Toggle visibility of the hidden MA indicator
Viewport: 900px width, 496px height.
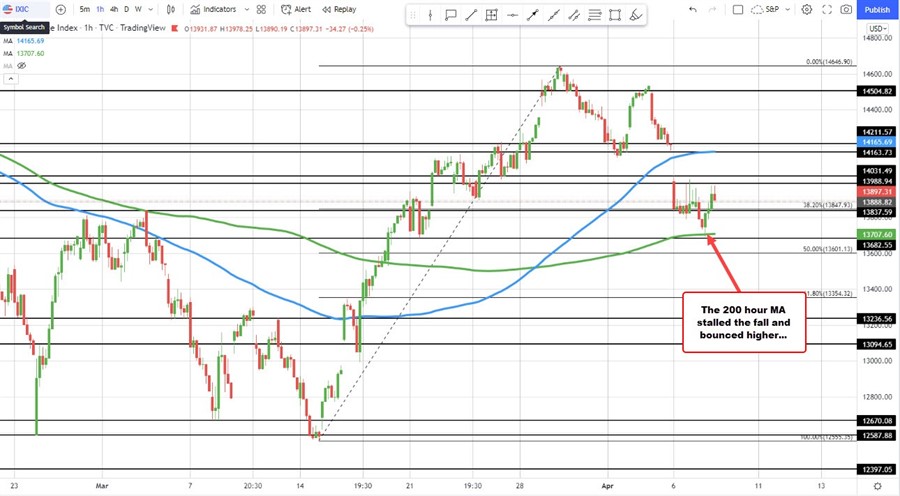tap(22, 65)
